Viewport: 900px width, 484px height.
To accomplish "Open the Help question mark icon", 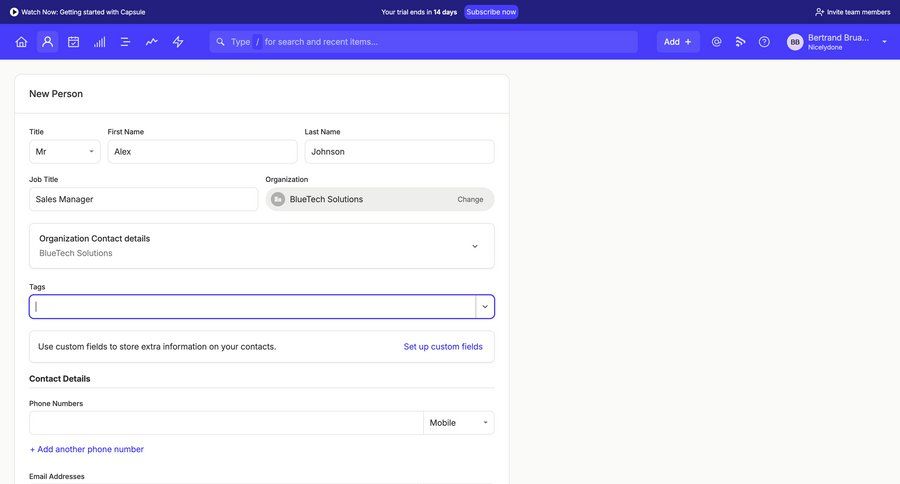I will 764,42.
